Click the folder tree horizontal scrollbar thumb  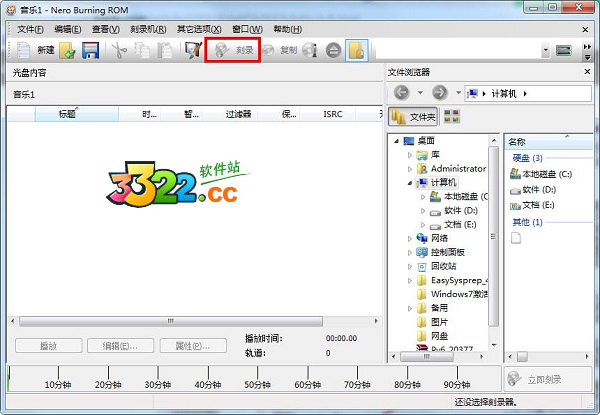[427, 357]
